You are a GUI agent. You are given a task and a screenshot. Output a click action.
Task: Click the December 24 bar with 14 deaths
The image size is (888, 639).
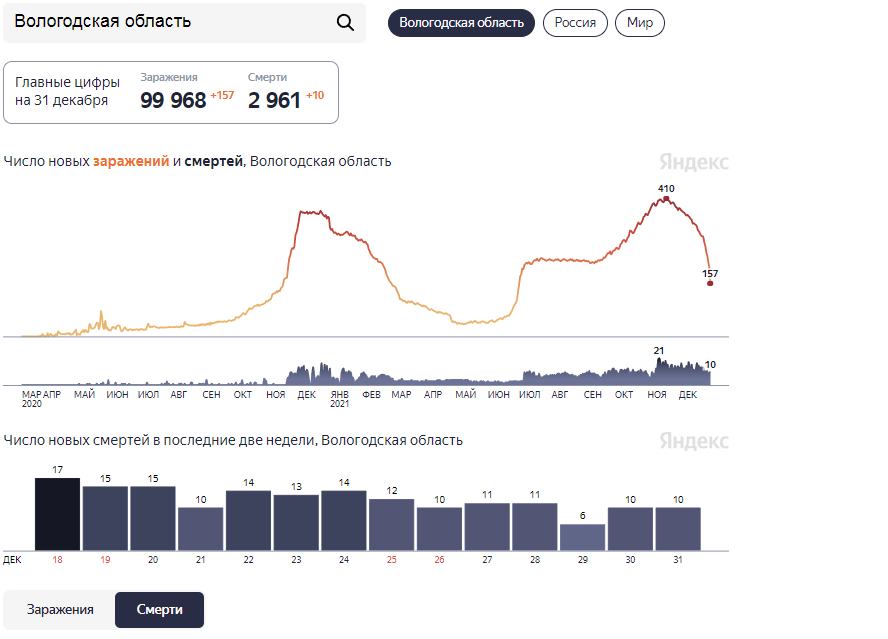tap(344, 520)
